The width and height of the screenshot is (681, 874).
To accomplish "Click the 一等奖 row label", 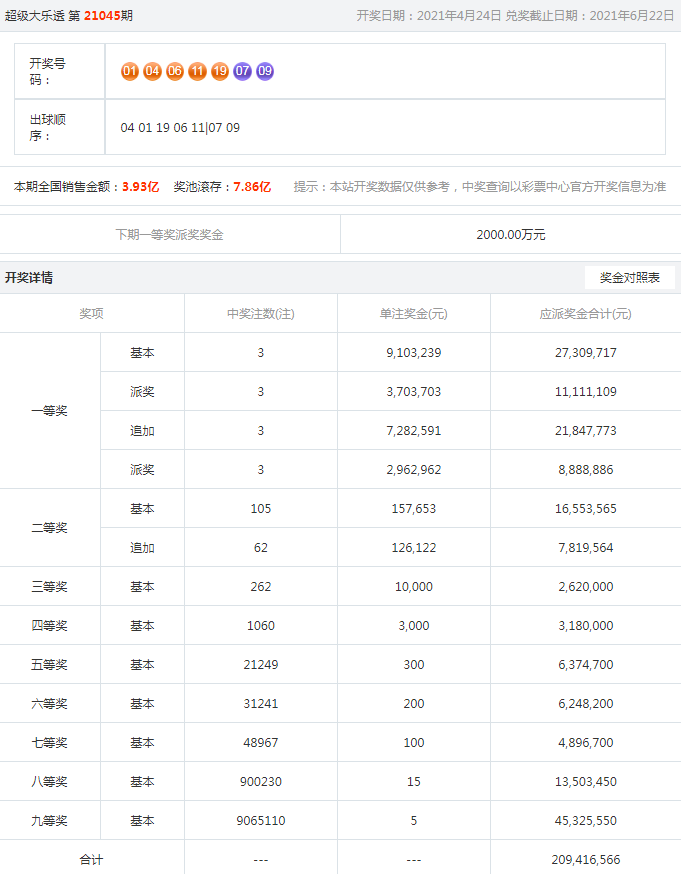I will (x=50, y=411).
